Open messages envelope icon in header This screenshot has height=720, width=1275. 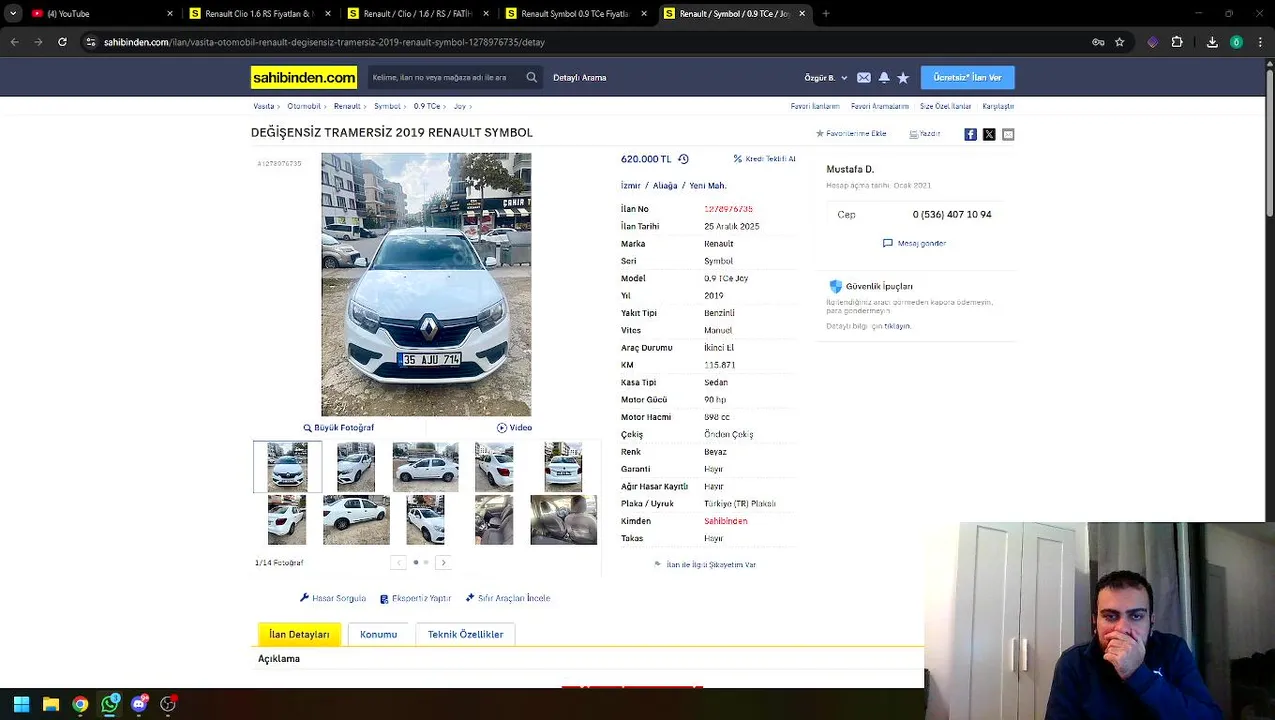[x=864, y=77]
